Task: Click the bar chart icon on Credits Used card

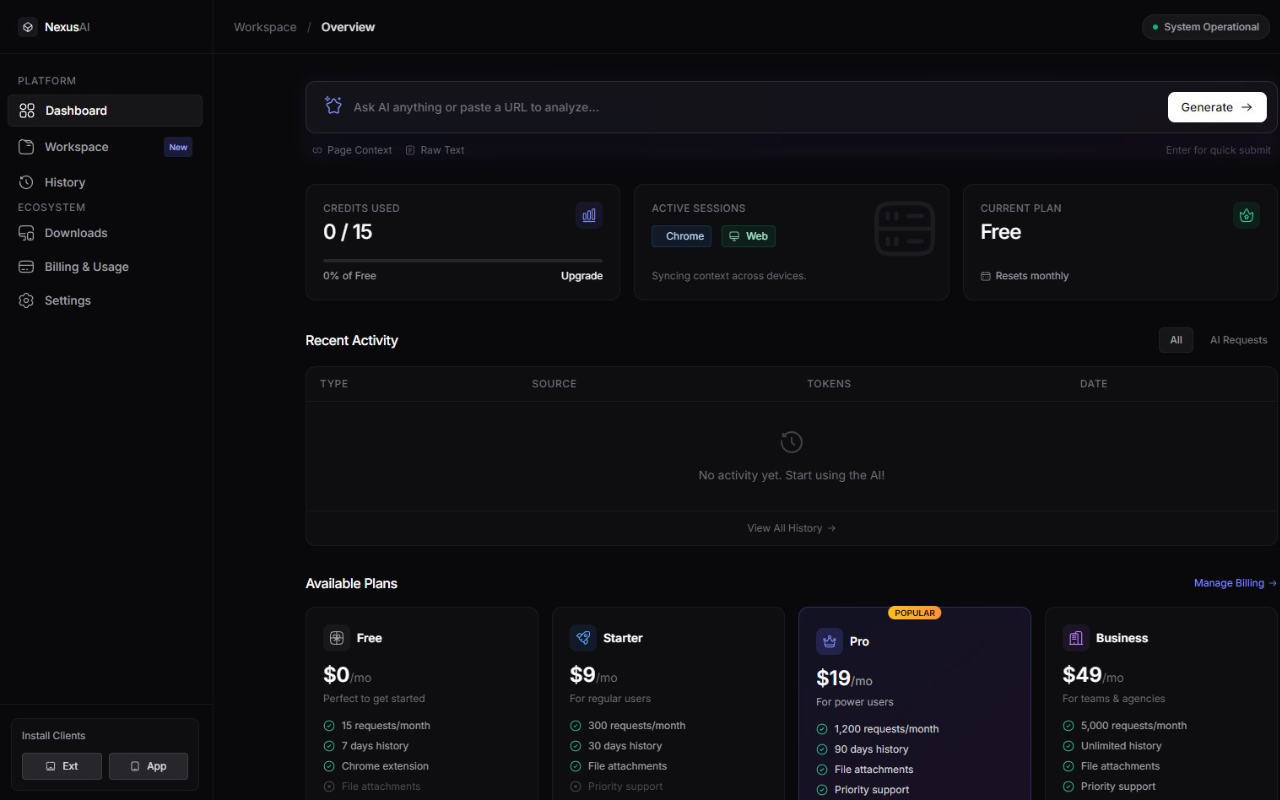Action: (588, 215)
